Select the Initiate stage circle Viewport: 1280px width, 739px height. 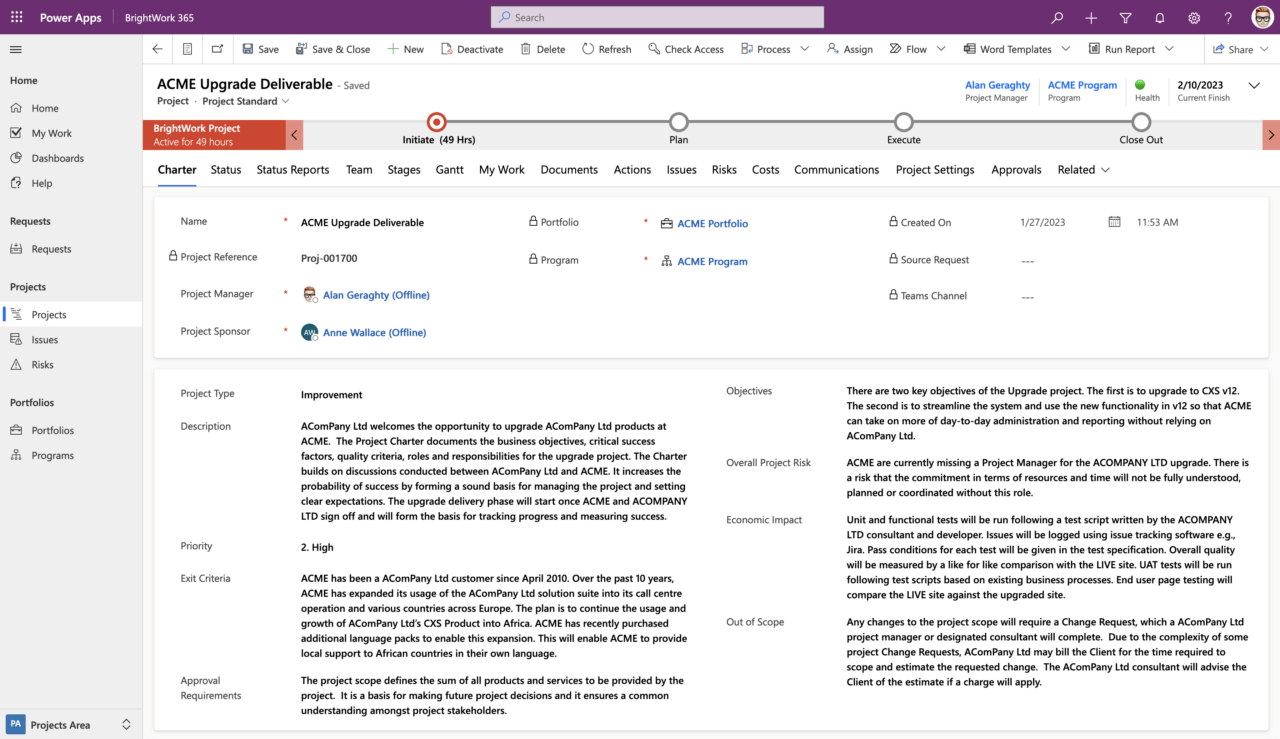[436, 122]
